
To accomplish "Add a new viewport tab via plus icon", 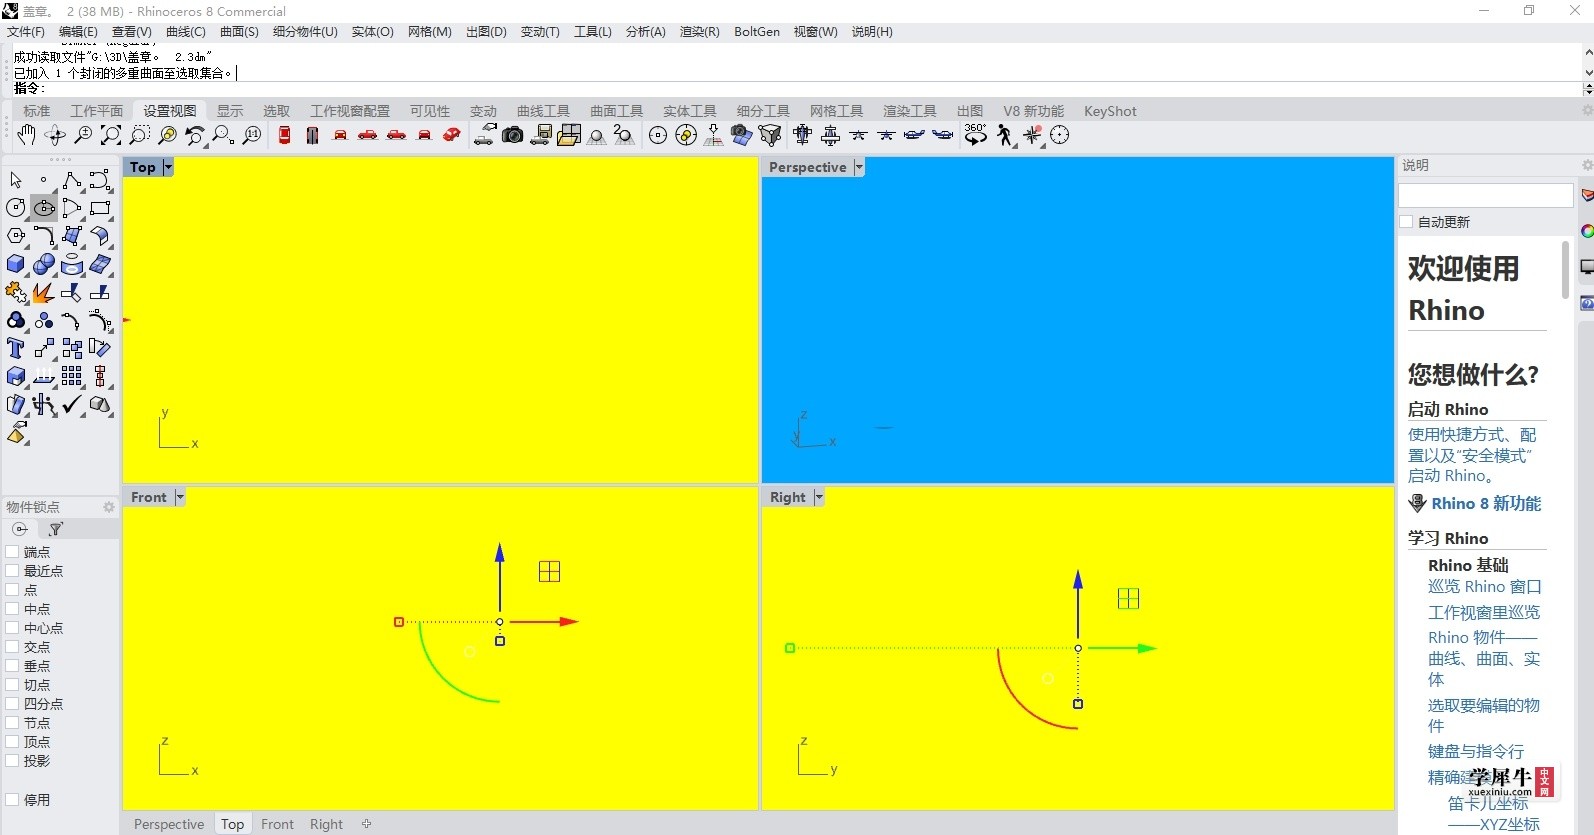I will (x=367, y=824).
